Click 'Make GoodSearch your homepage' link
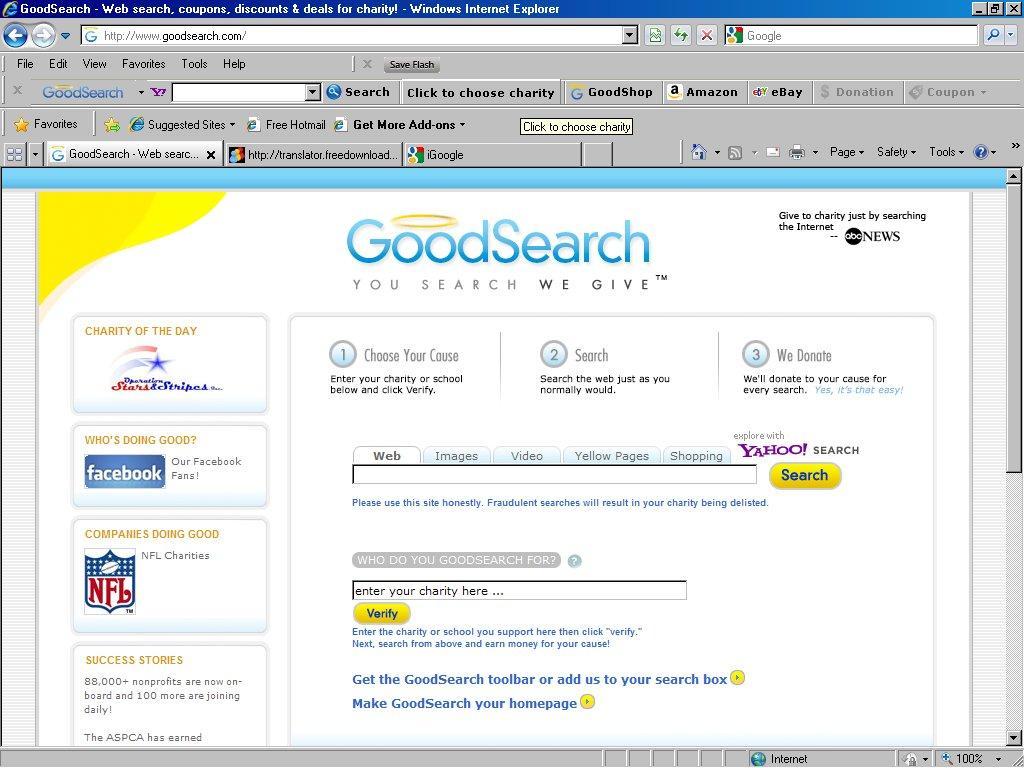The image size is (1024, 768). (x=464, y=703)
